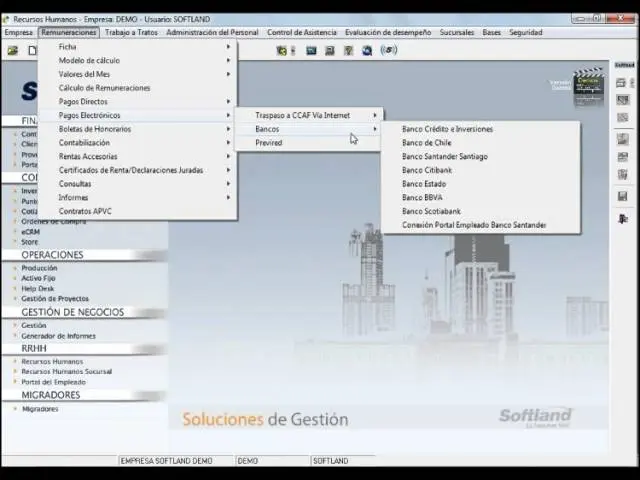Choose Banco Crédito e Inversiones
The width and height of the screenshot is (640, 480).
coord(480,129)
